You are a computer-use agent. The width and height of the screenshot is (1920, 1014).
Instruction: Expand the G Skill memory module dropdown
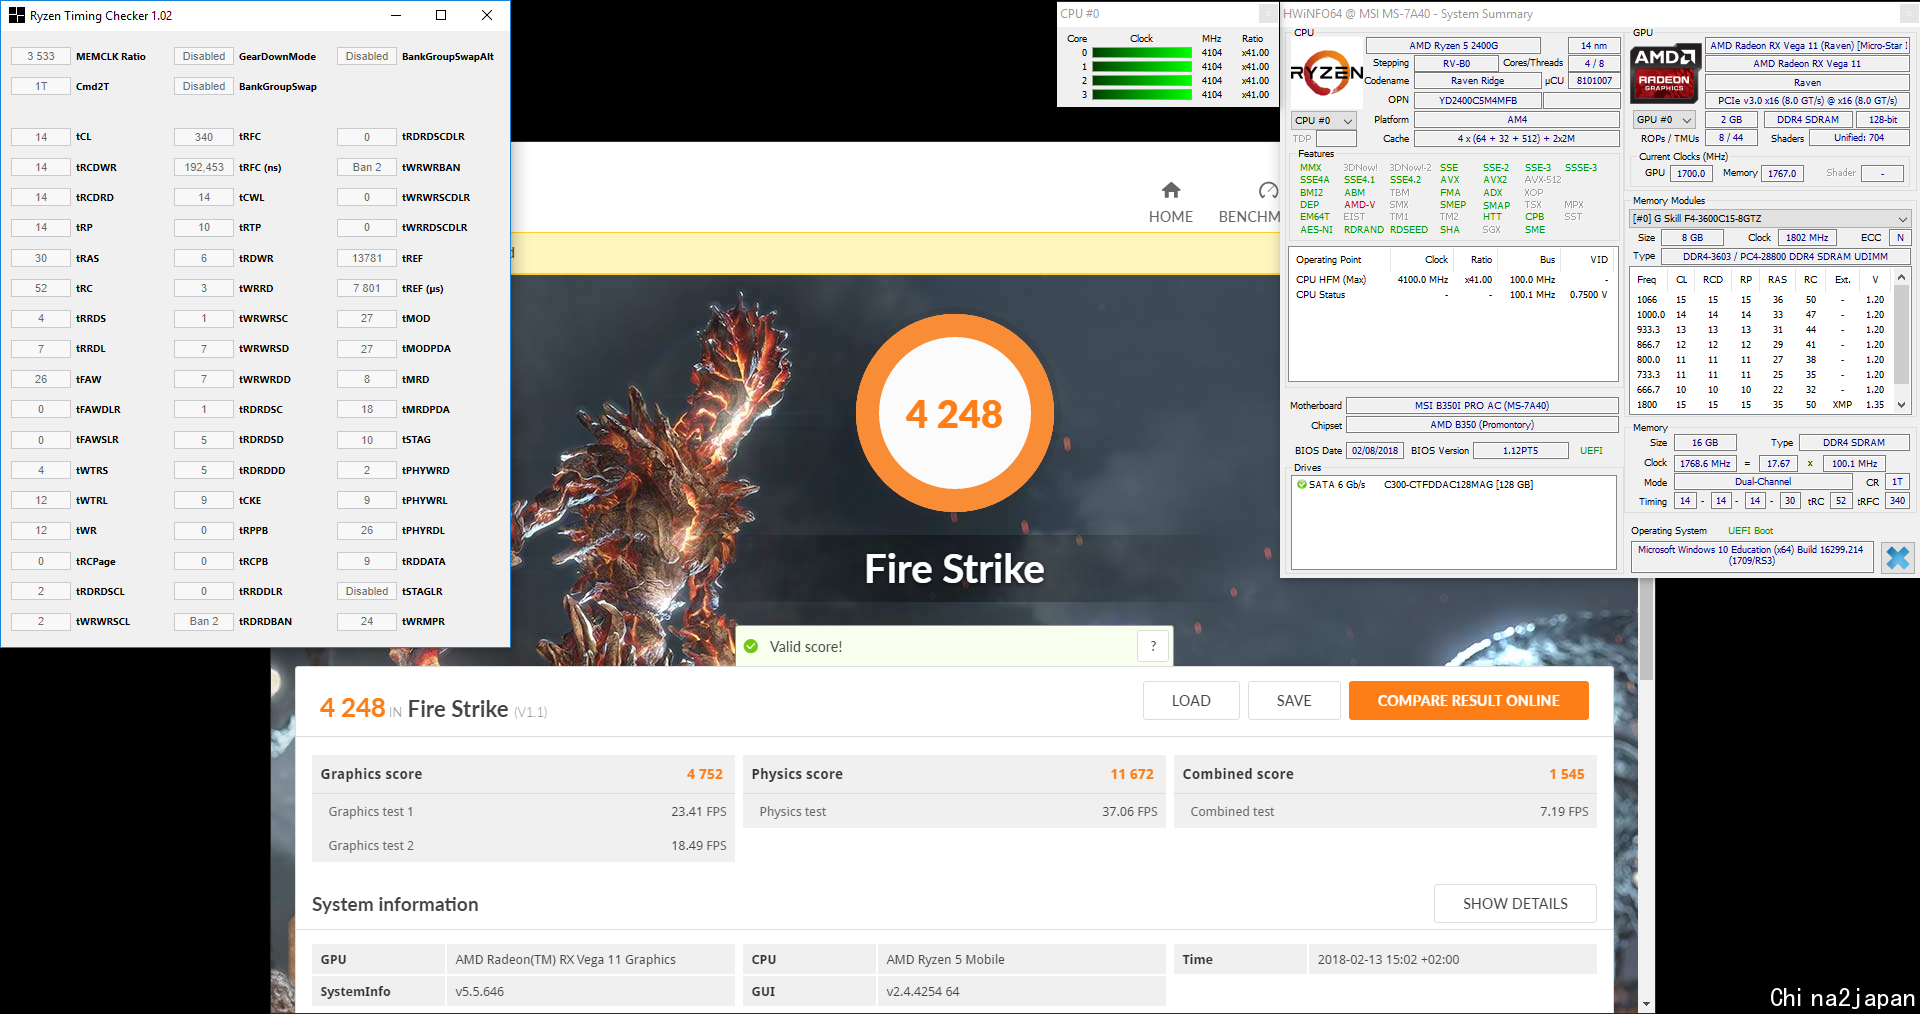pyautogui.click(x=1901, y=219)
